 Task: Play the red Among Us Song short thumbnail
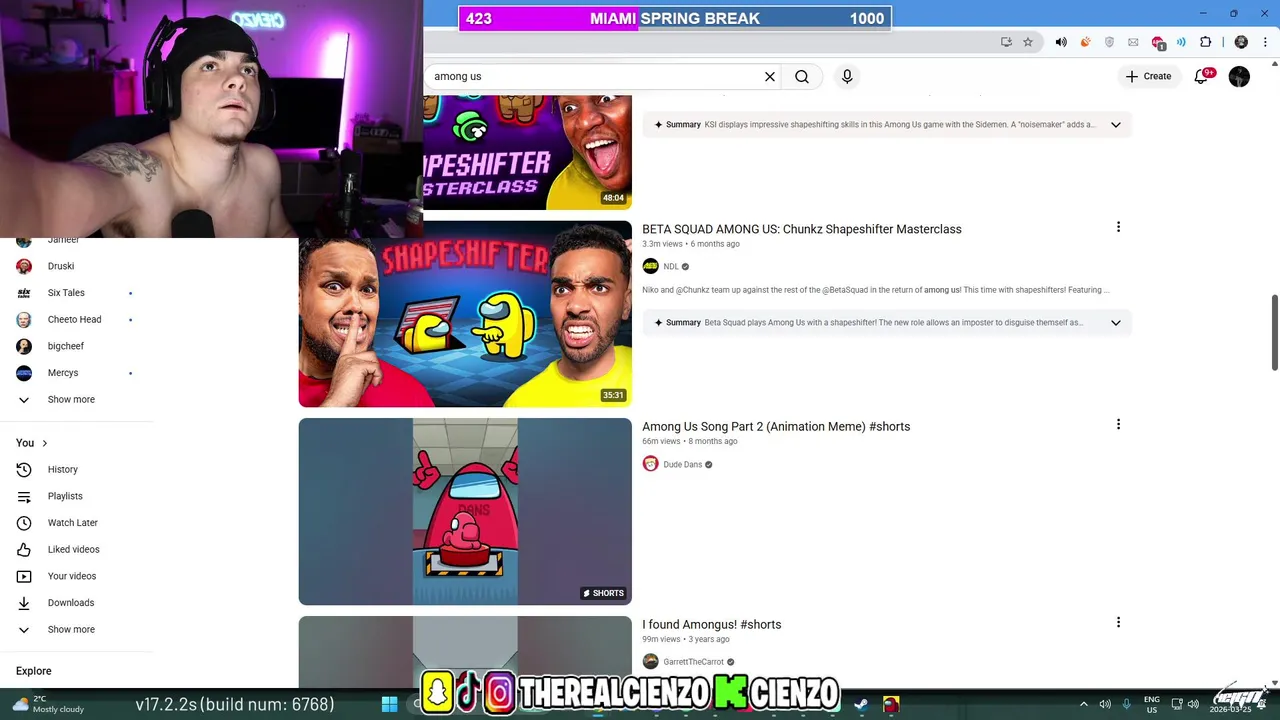[465, 511]
